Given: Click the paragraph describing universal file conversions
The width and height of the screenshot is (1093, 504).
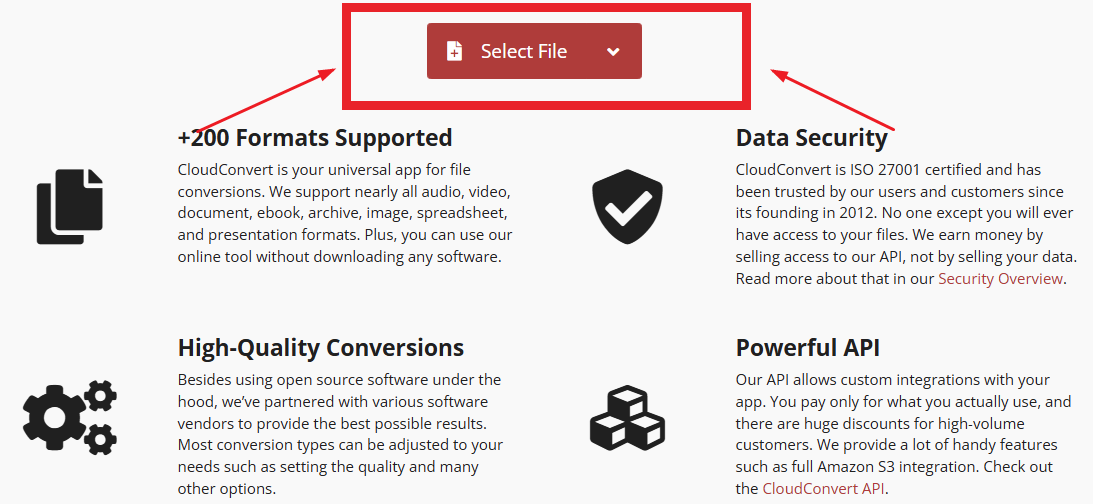Looking at the screenshot, I should point(345,212).
